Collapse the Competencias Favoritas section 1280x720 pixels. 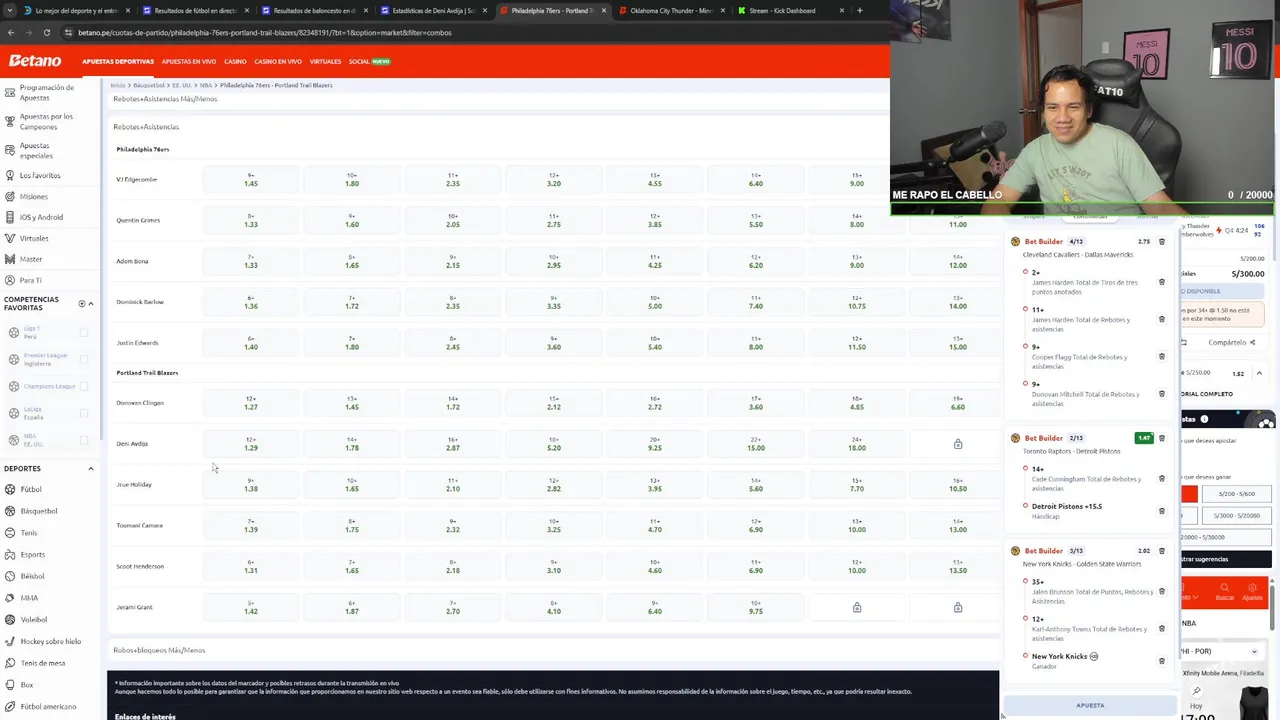tap(91, 303)
